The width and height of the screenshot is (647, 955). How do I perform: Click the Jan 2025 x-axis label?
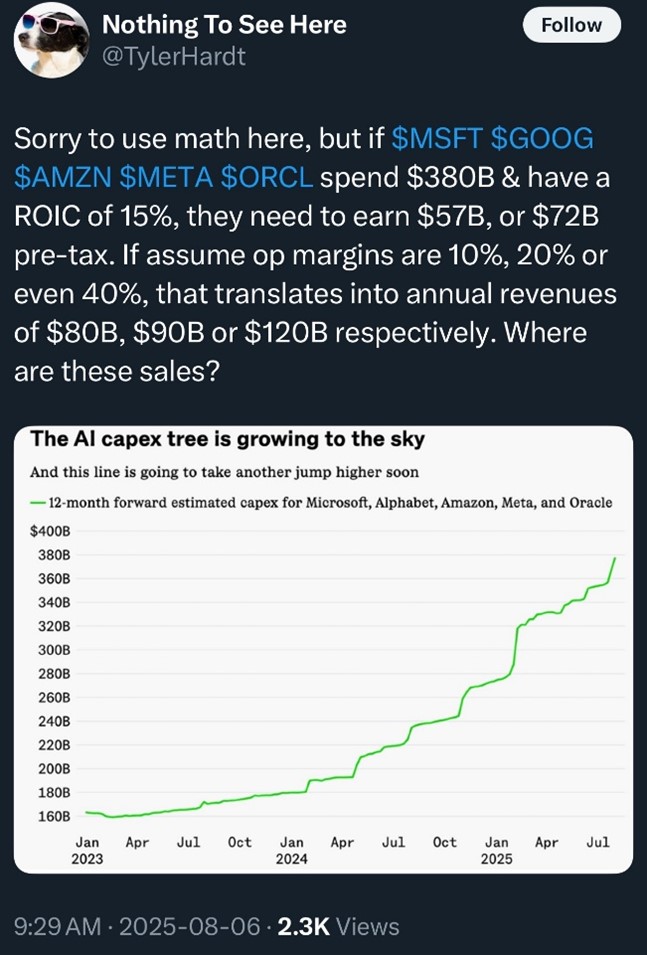click(496, 850)
